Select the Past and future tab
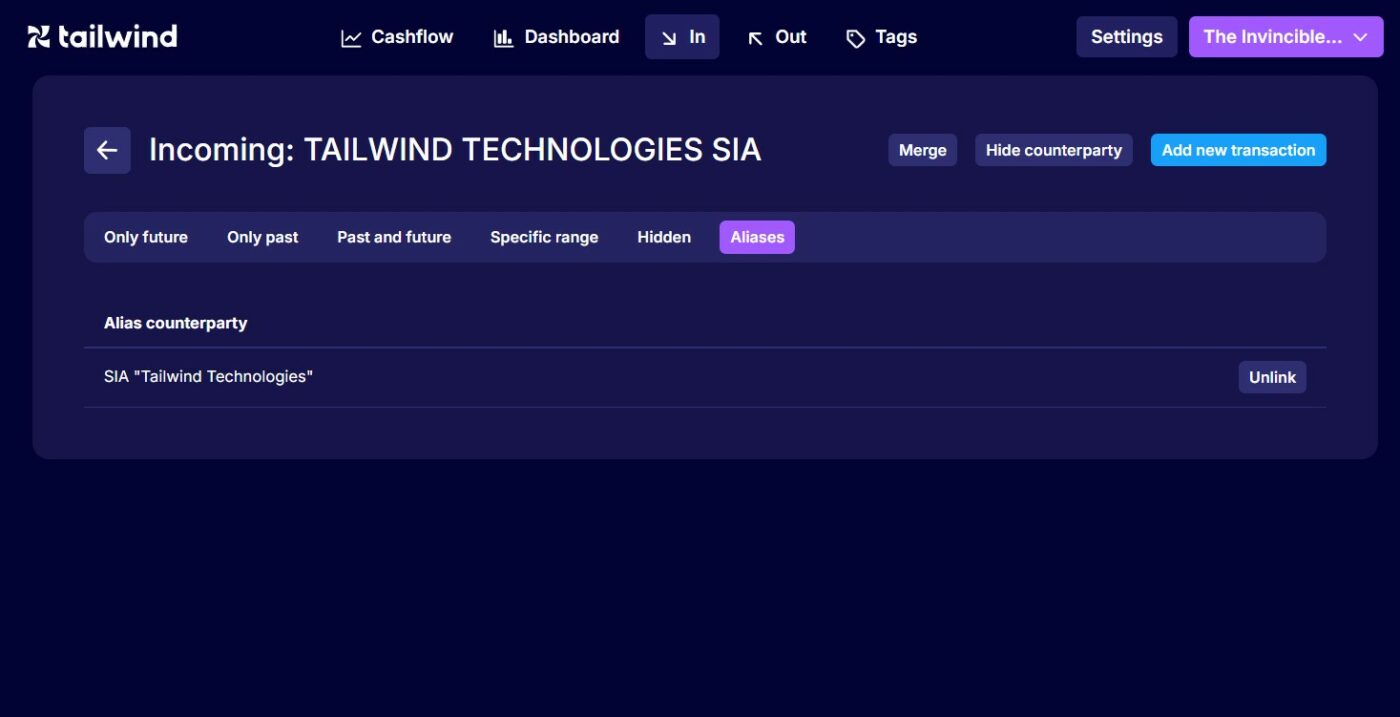This screenshot has width=1400, height=717. 394,237
